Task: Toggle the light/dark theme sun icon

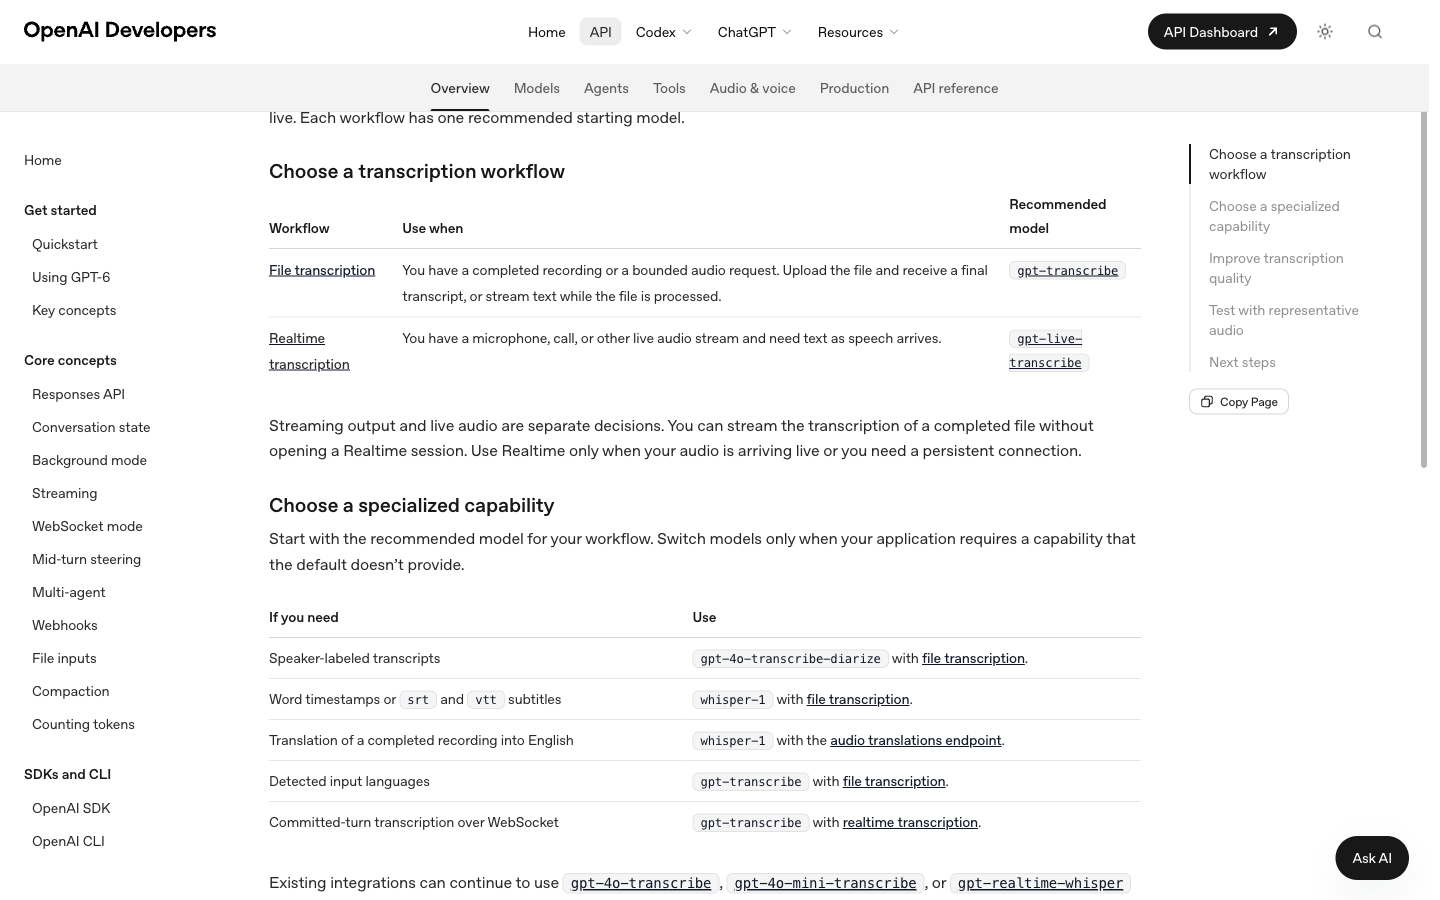Action: point(1325,32)
